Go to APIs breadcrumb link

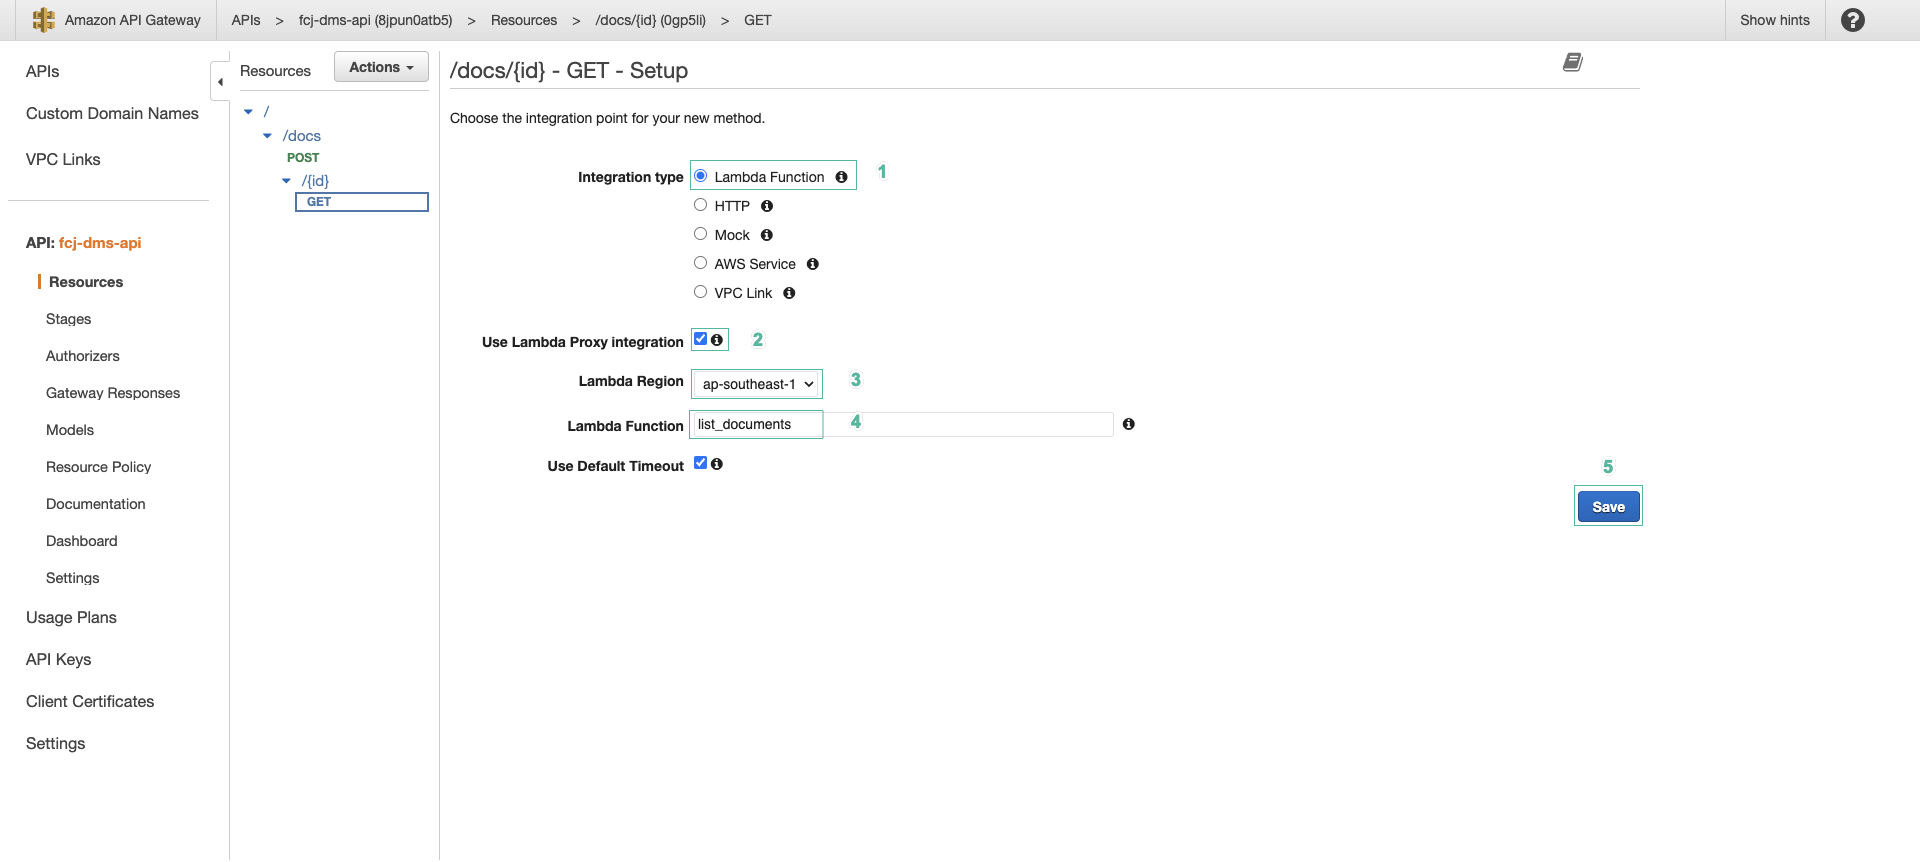click(246, 20)
